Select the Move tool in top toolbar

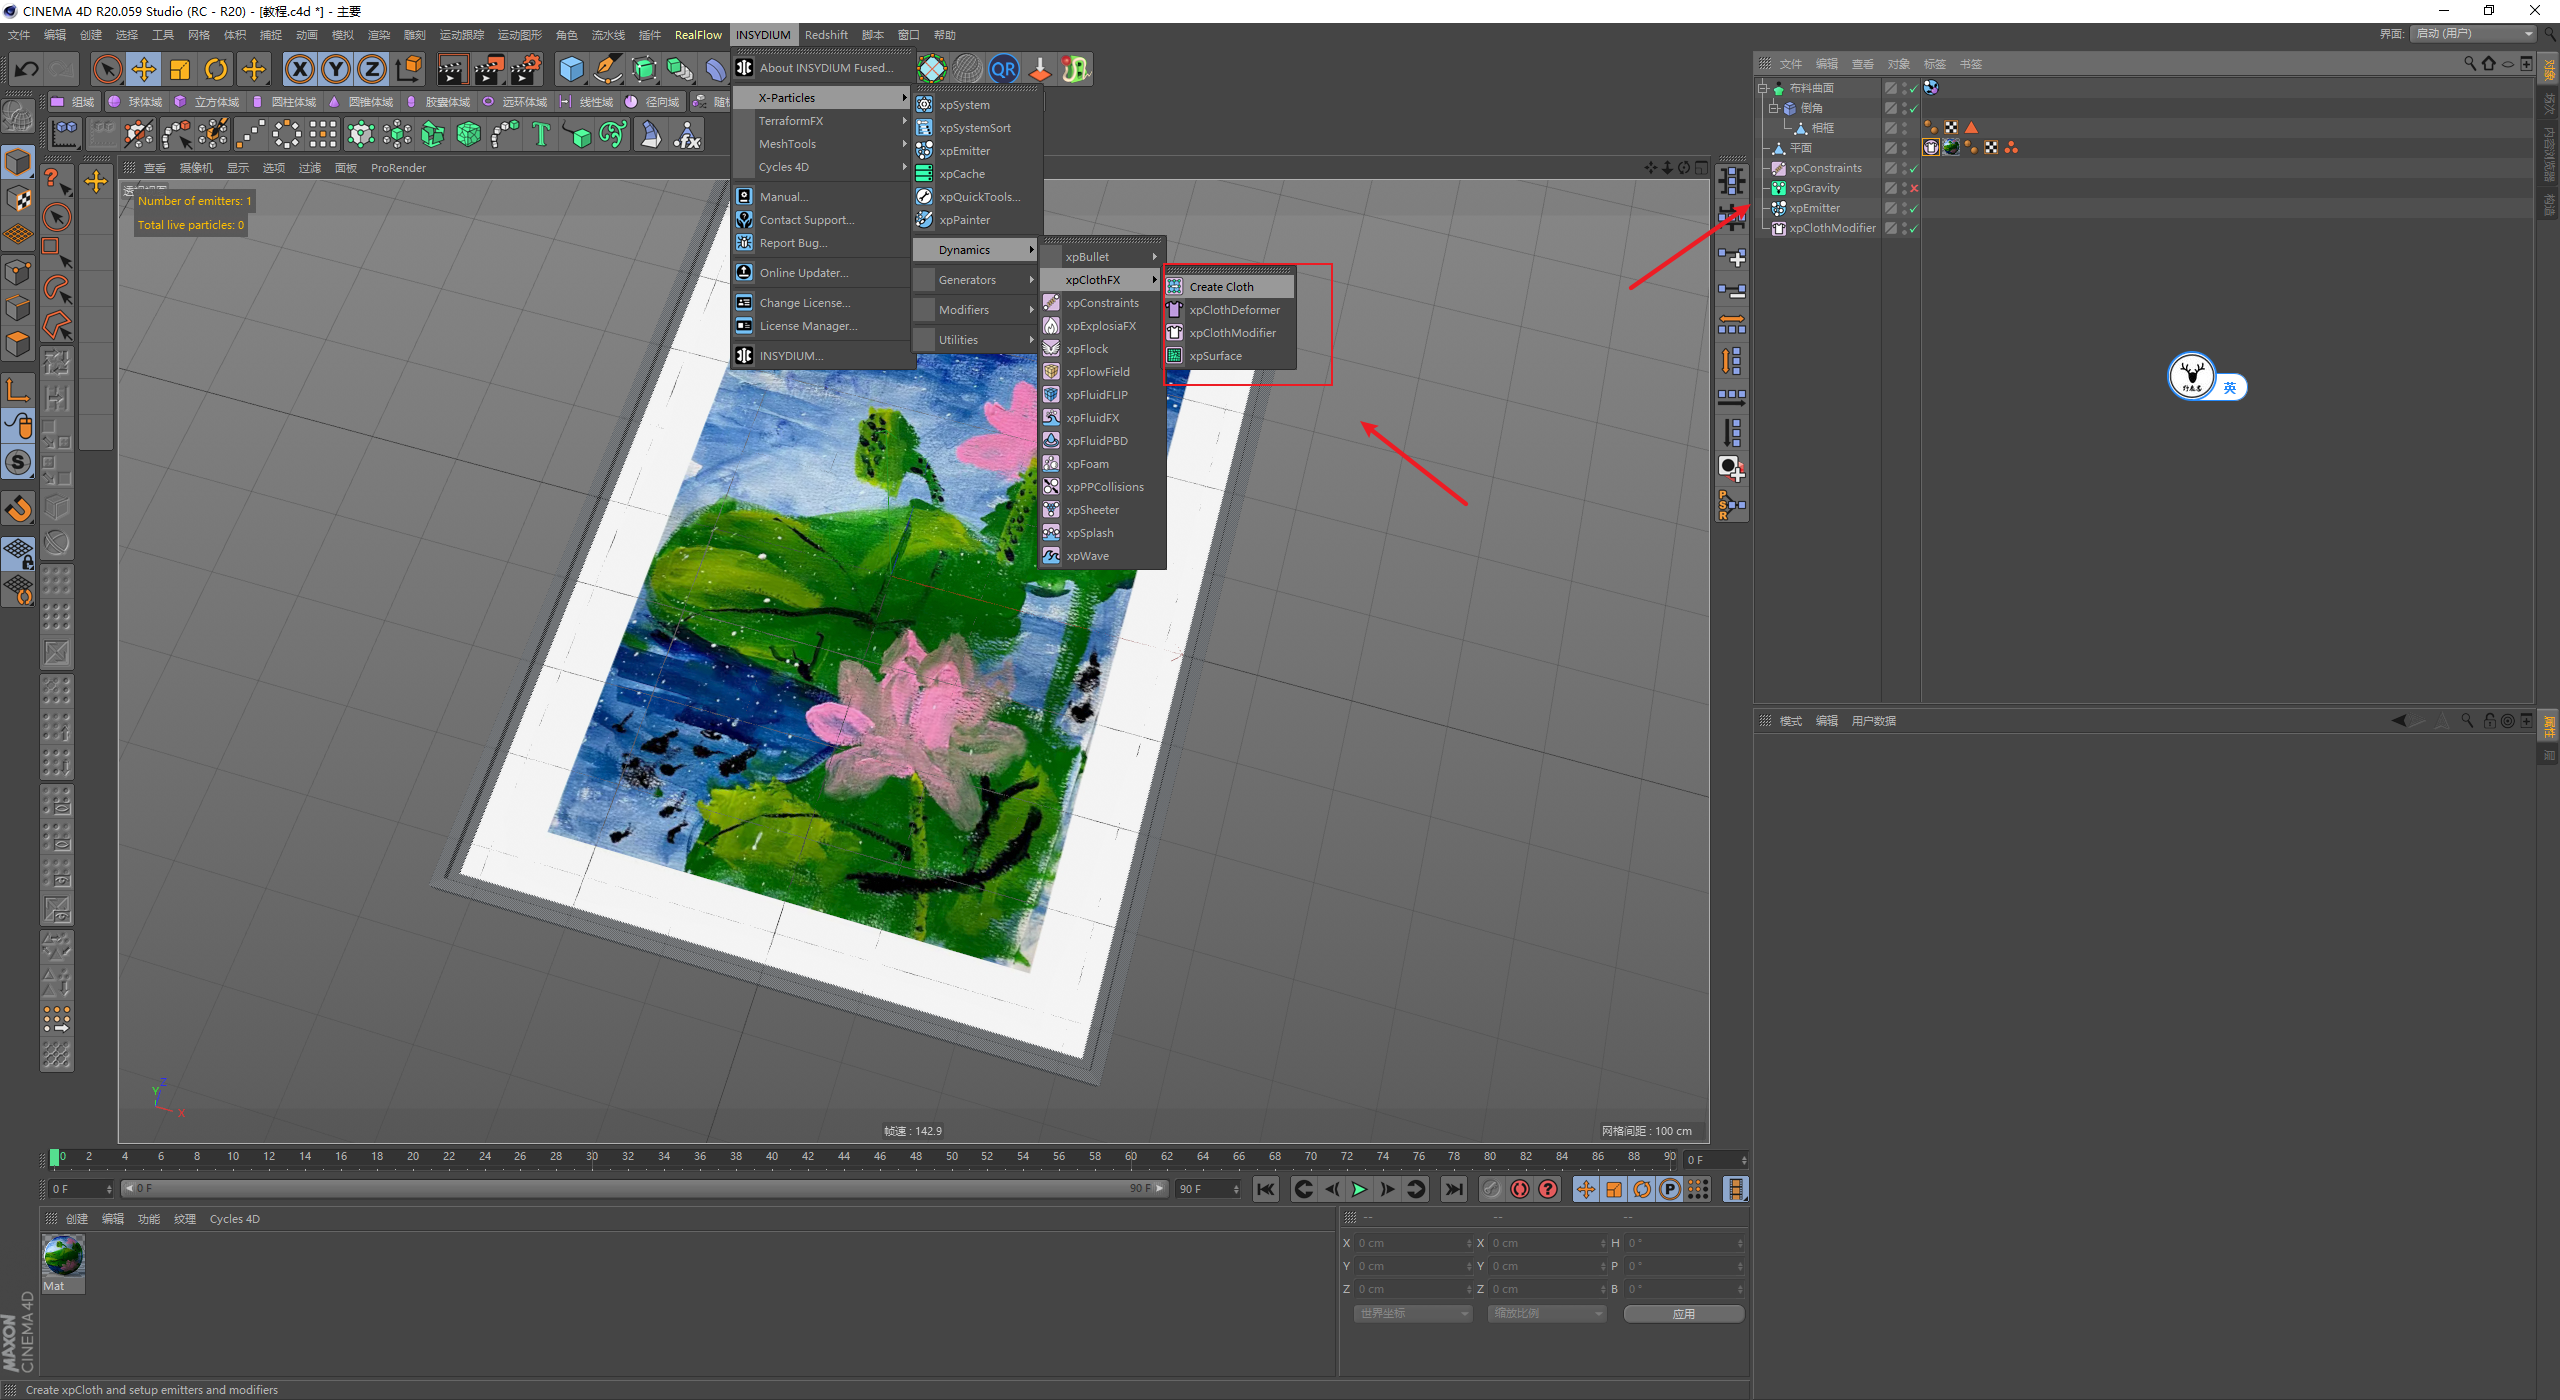(x=144, y=69)
